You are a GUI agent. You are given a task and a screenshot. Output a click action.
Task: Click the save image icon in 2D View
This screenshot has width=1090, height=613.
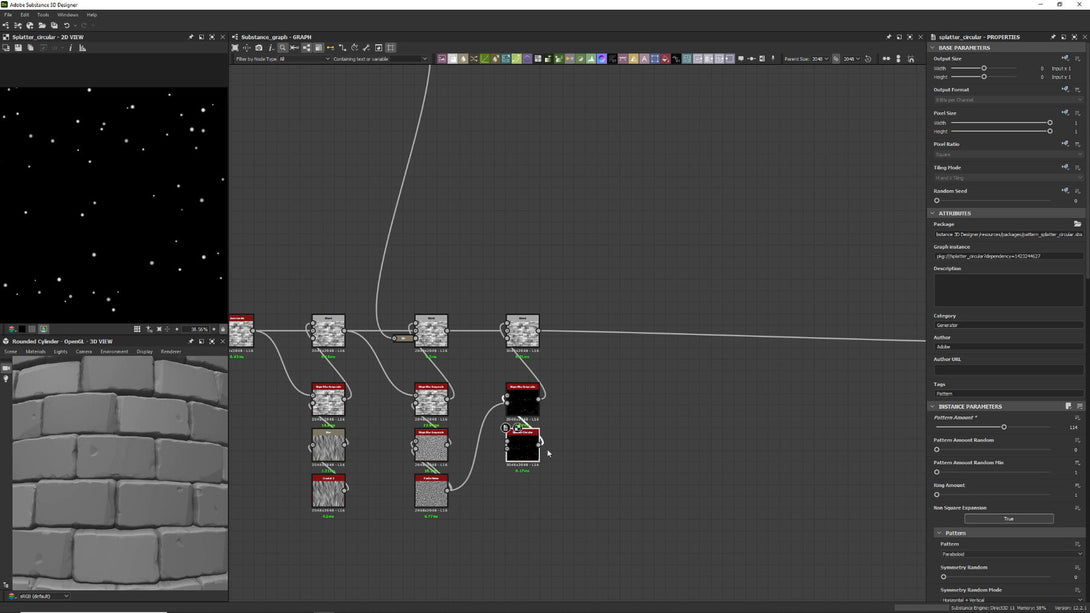(18, 48)
